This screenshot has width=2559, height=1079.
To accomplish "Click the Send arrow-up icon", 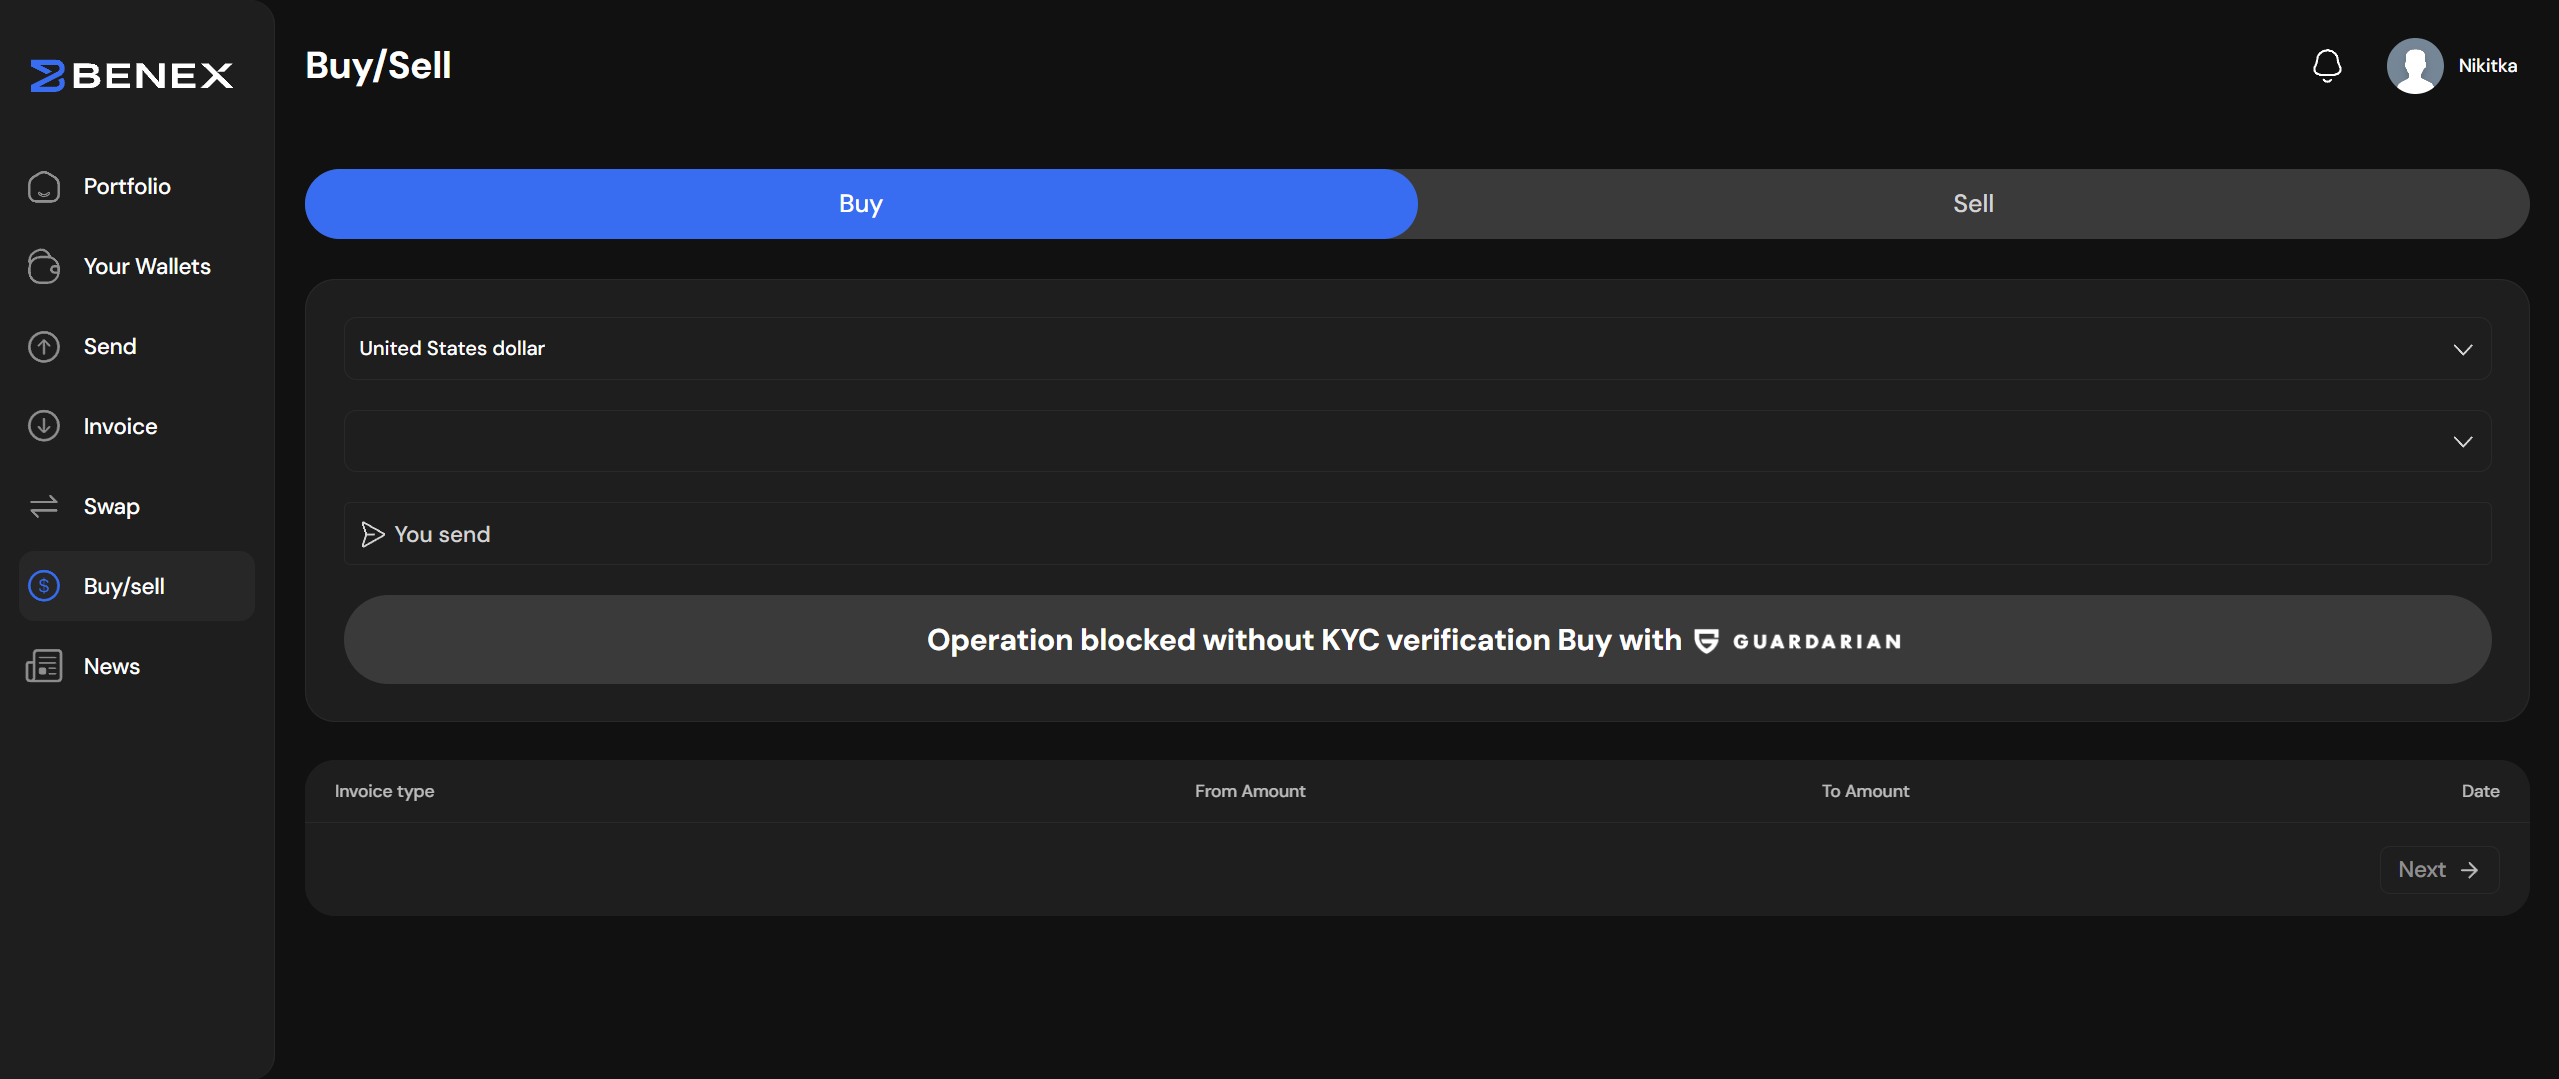I will [x=44, y=347].
